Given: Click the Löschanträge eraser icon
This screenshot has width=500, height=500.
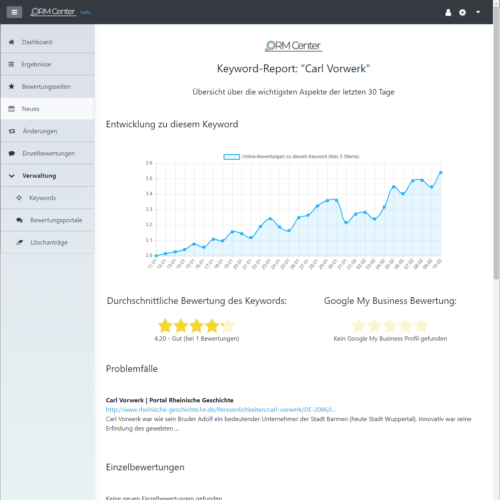Looking at the screenshot, I should point(20,242).
